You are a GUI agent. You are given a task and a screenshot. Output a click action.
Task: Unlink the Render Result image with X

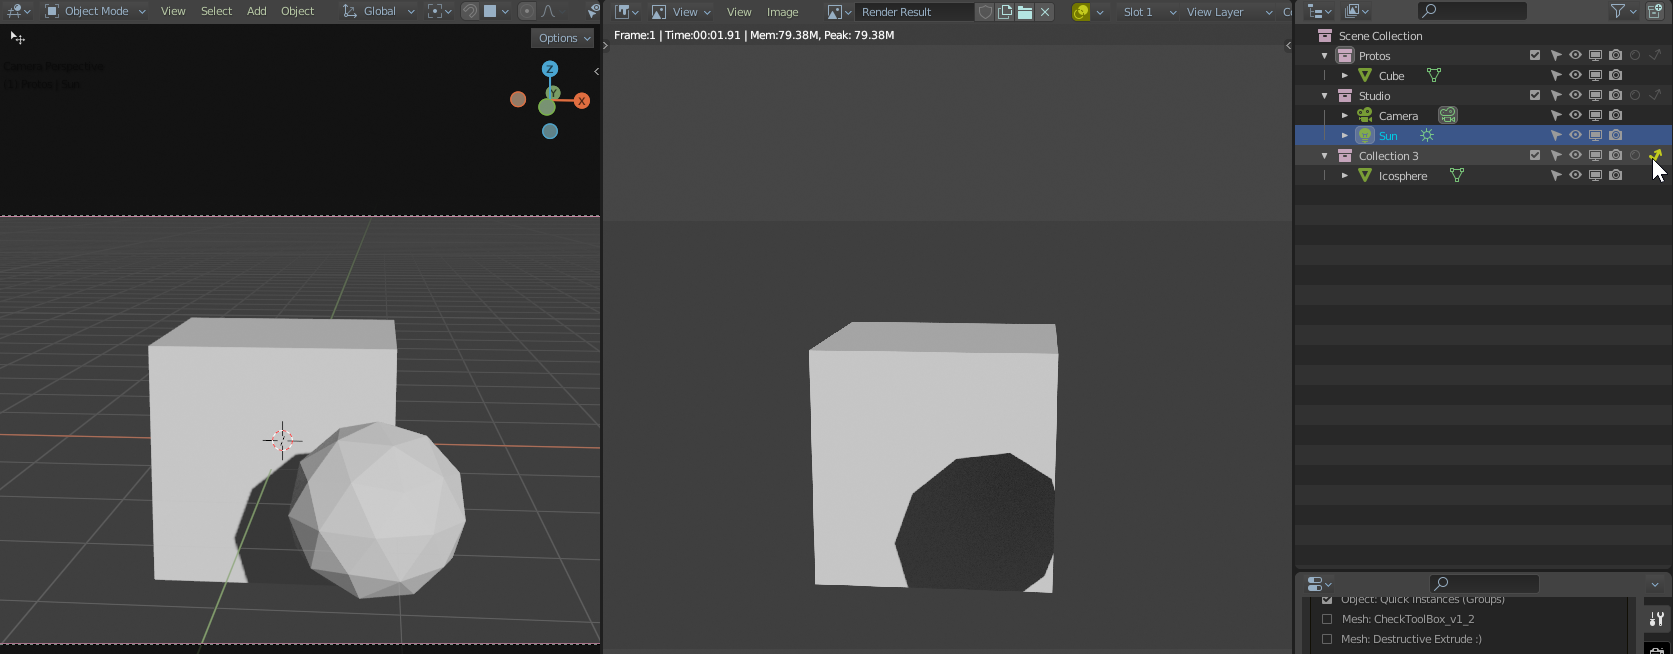pos(1045,12)
